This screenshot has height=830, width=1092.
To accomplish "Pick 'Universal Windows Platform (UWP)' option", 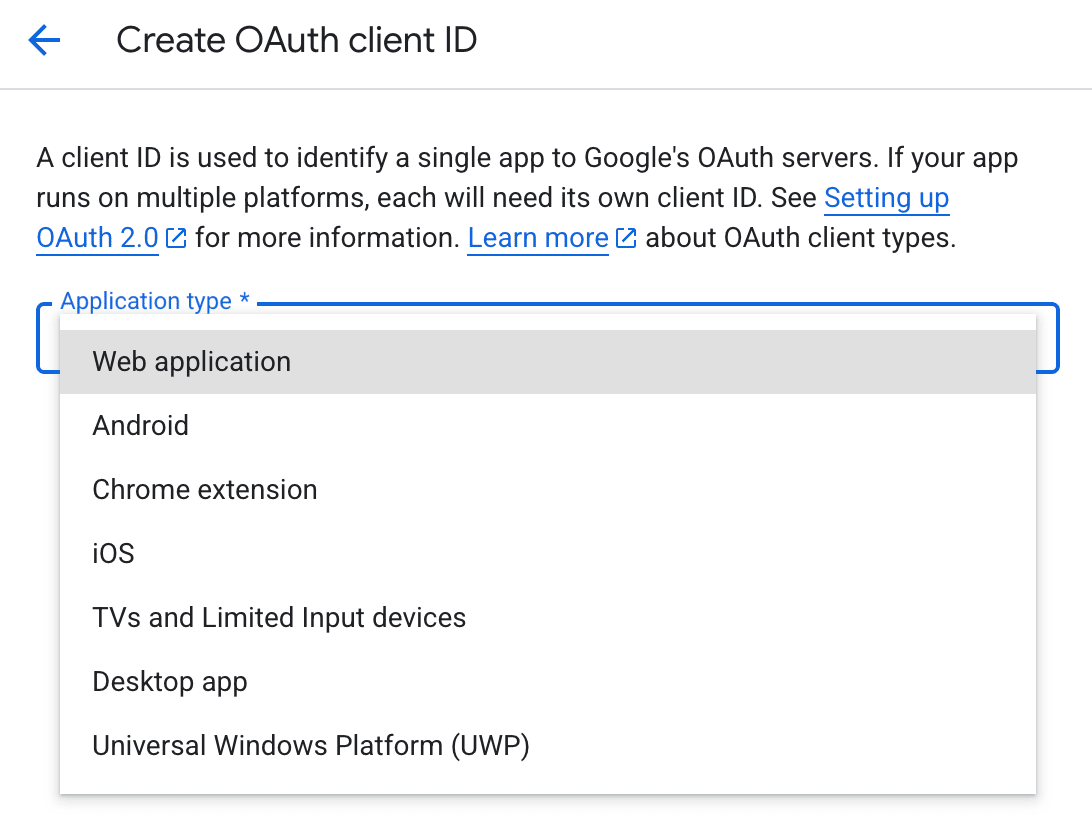I will tap(311, 746).
